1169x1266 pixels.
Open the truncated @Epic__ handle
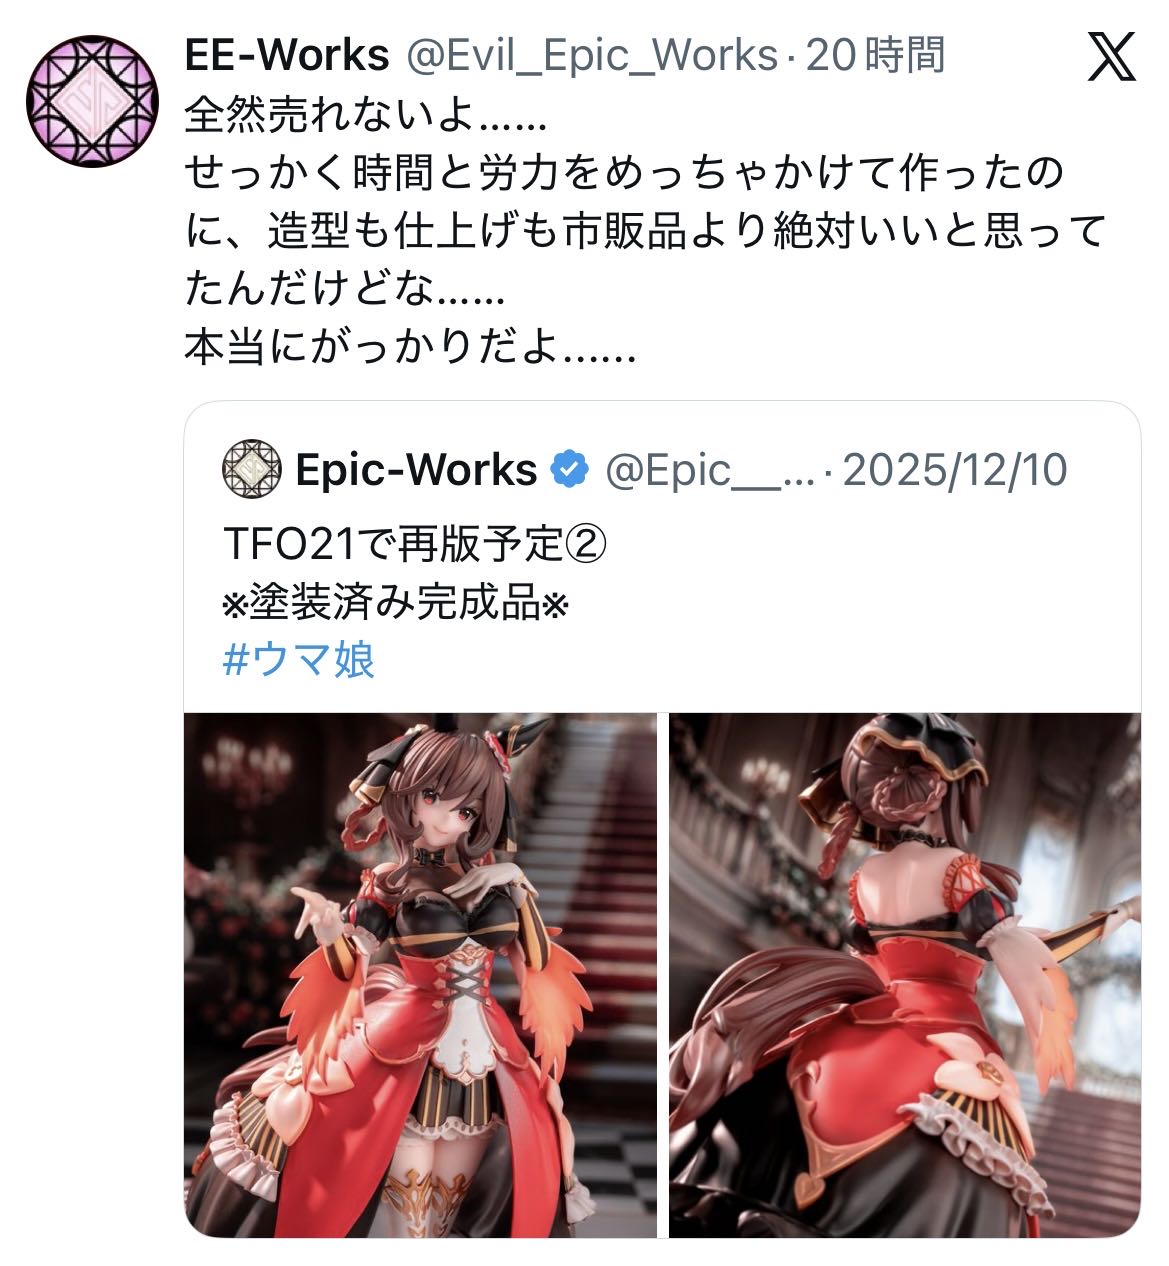(x=710, y=470)
